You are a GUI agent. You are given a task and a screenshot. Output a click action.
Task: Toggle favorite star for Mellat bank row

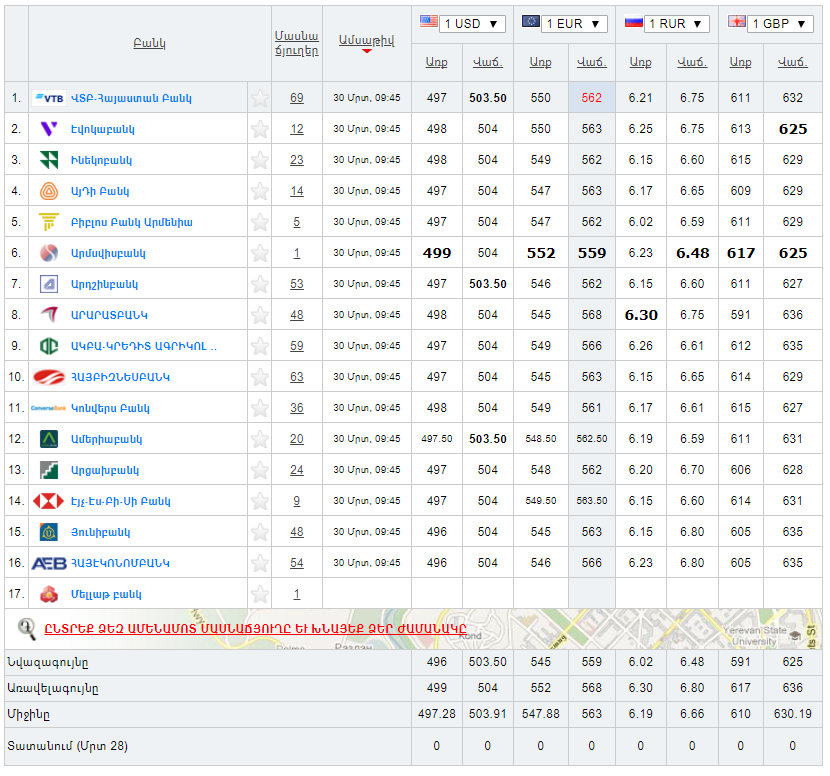click(x=260, y=594)
